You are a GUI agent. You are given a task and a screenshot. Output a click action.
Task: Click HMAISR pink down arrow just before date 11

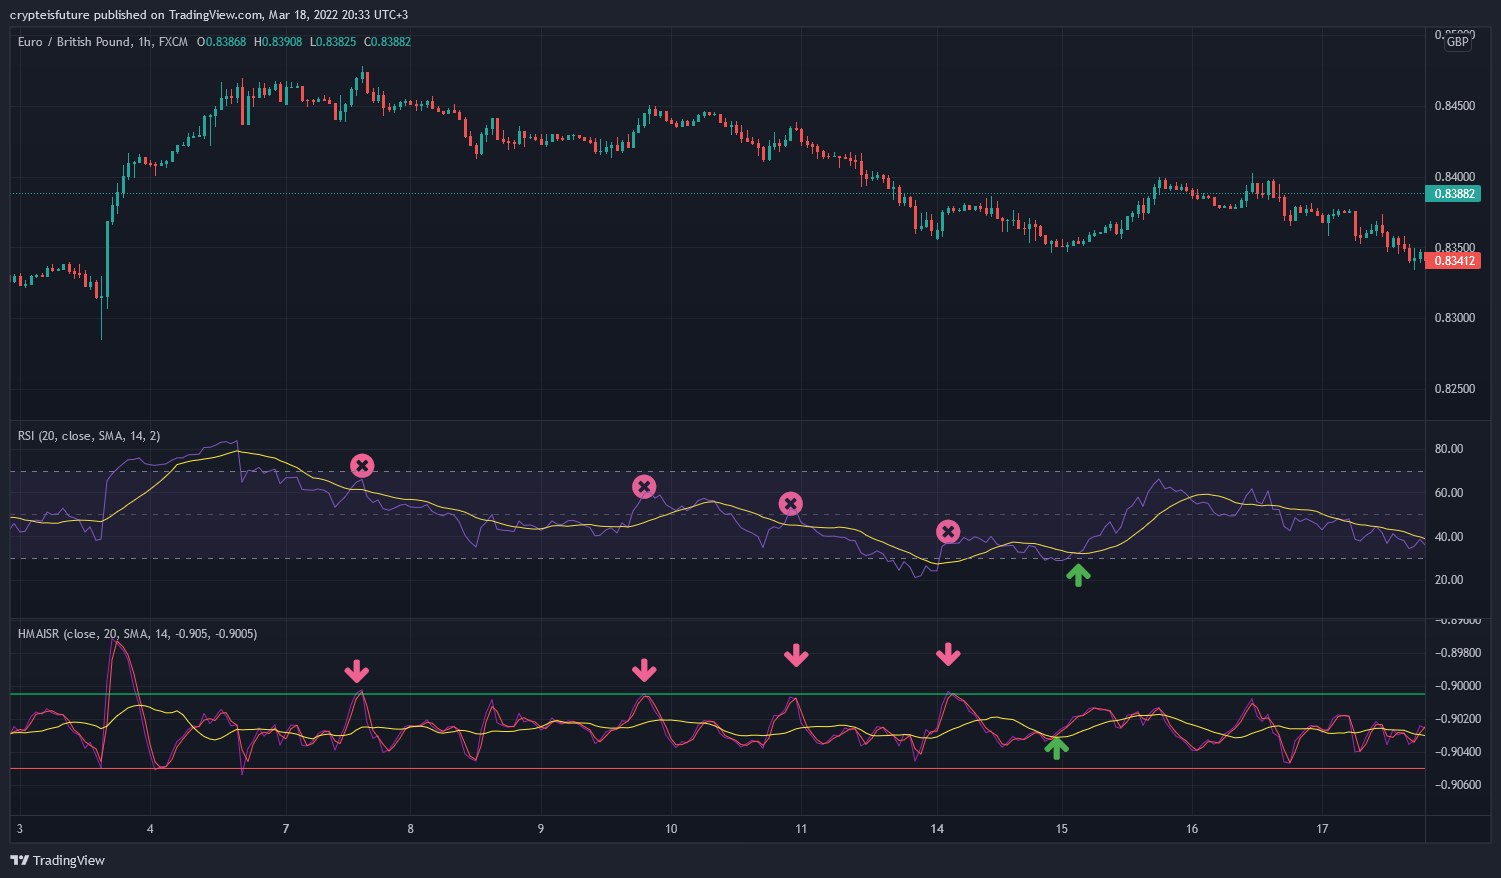796,656
